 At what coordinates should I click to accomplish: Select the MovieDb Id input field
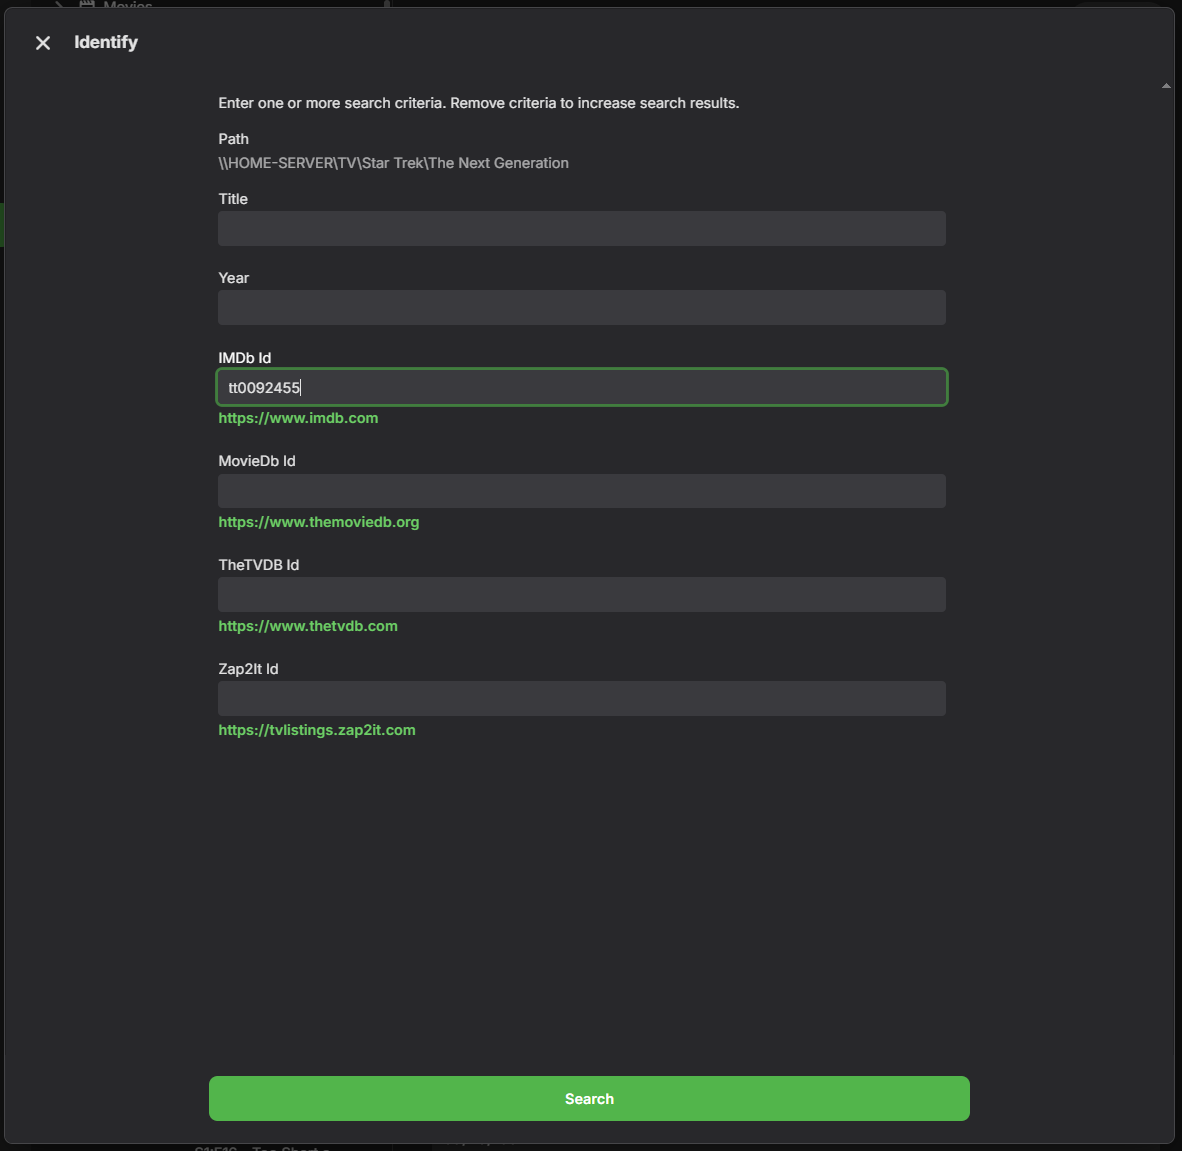581,491
